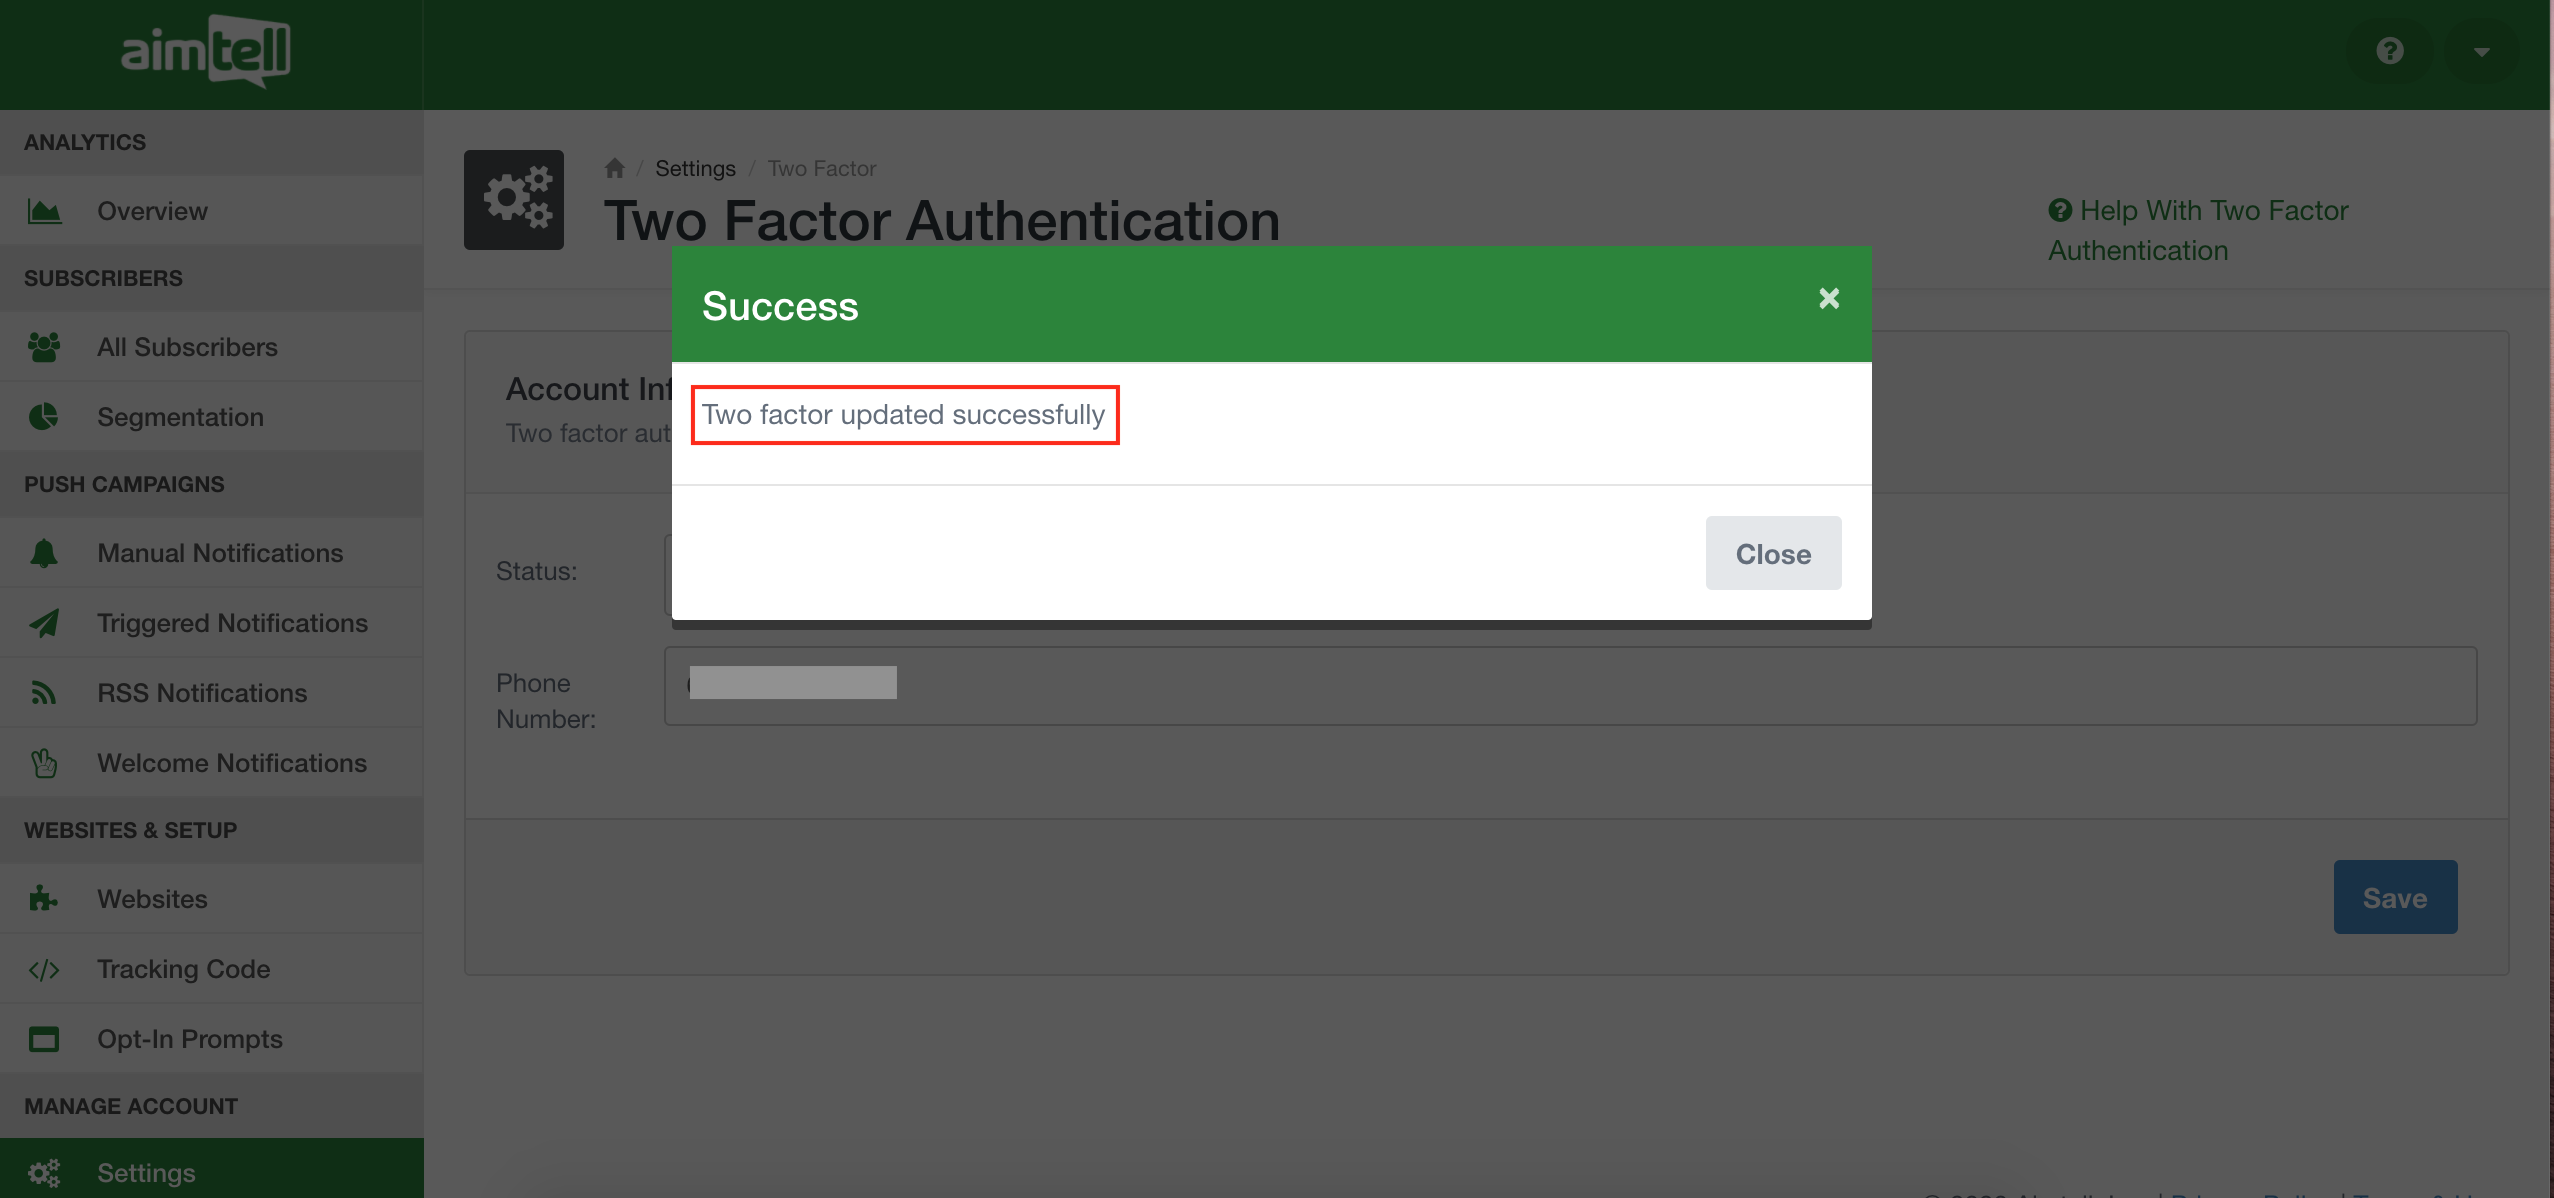Click the Tracking Code brackets icon
The image size is (2554, 1198).
click(x=44, y=969)
